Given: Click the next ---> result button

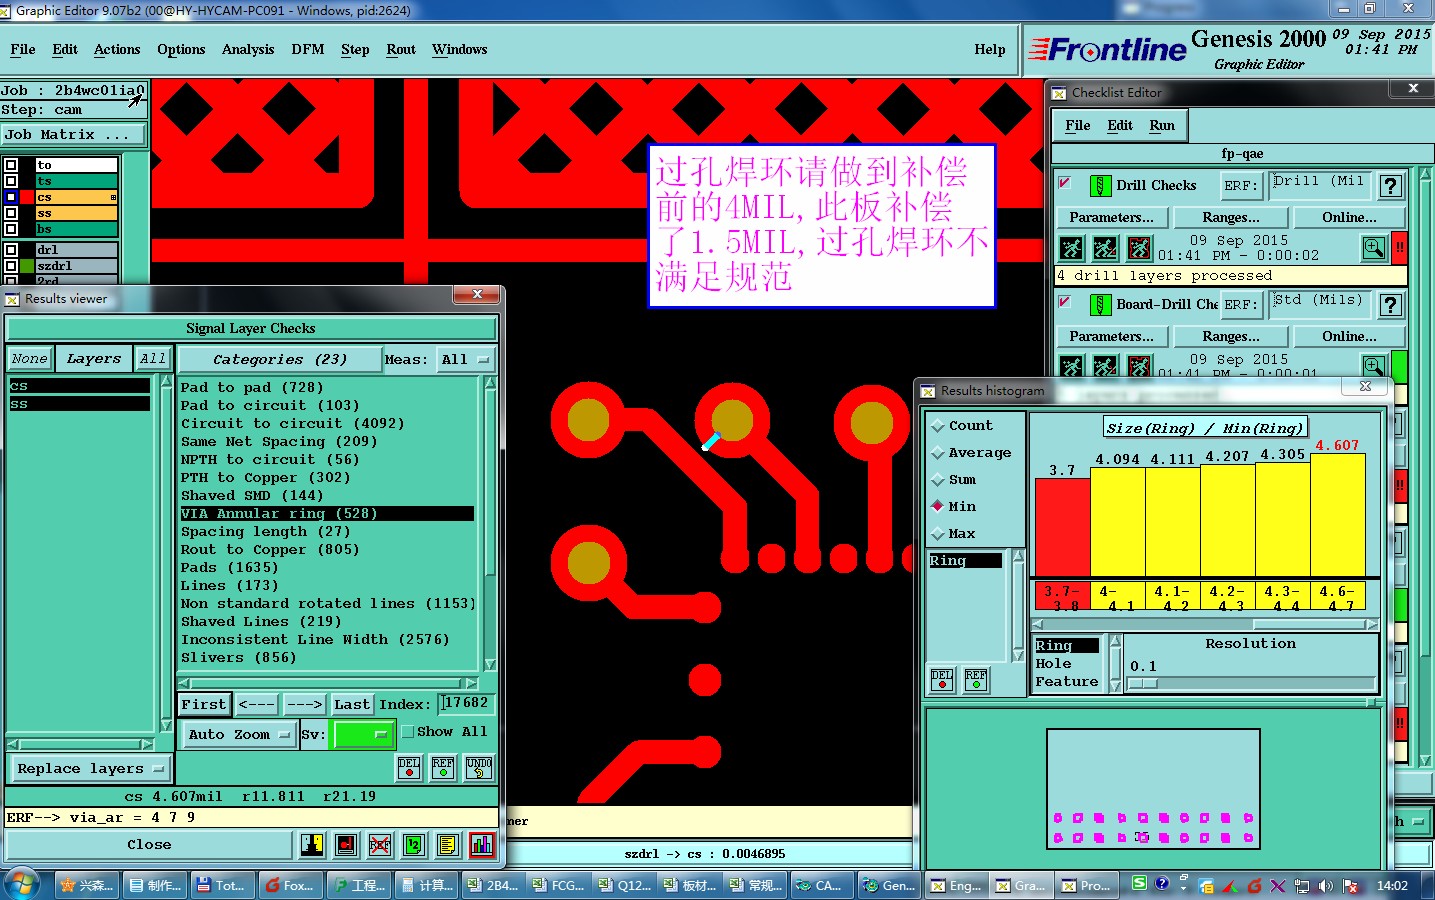Looking at the screenshot, I should click(x=304, y=705).
